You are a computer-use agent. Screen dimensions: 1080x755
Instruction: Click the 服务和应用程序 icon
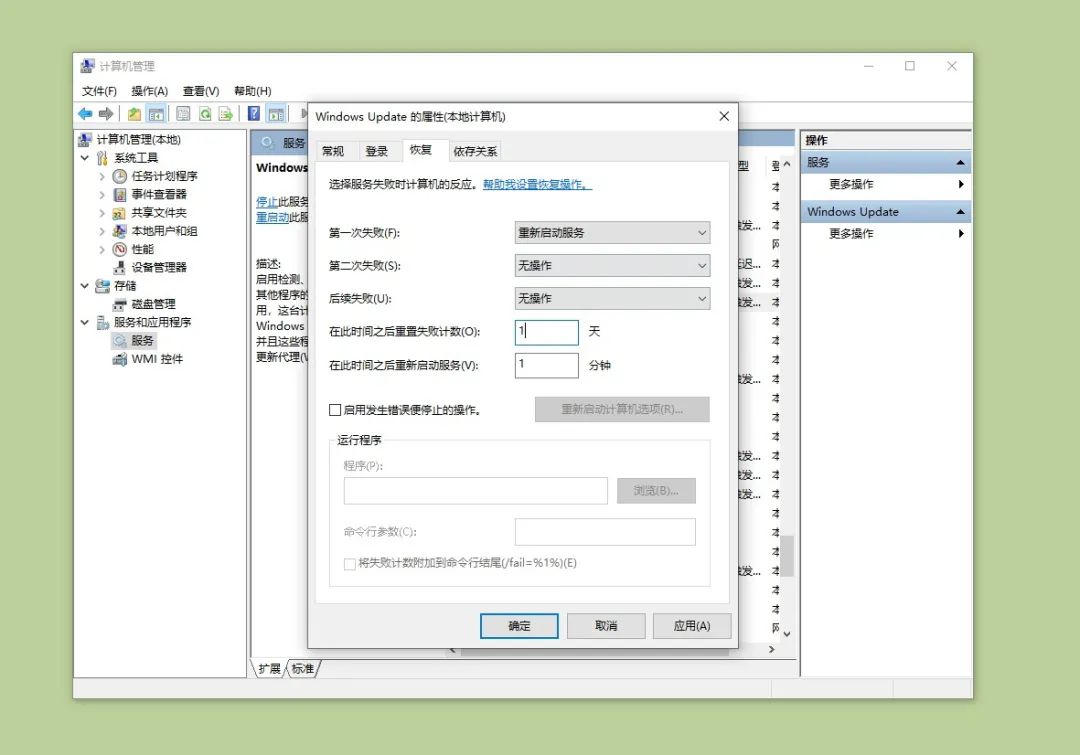tap(103, 322)
